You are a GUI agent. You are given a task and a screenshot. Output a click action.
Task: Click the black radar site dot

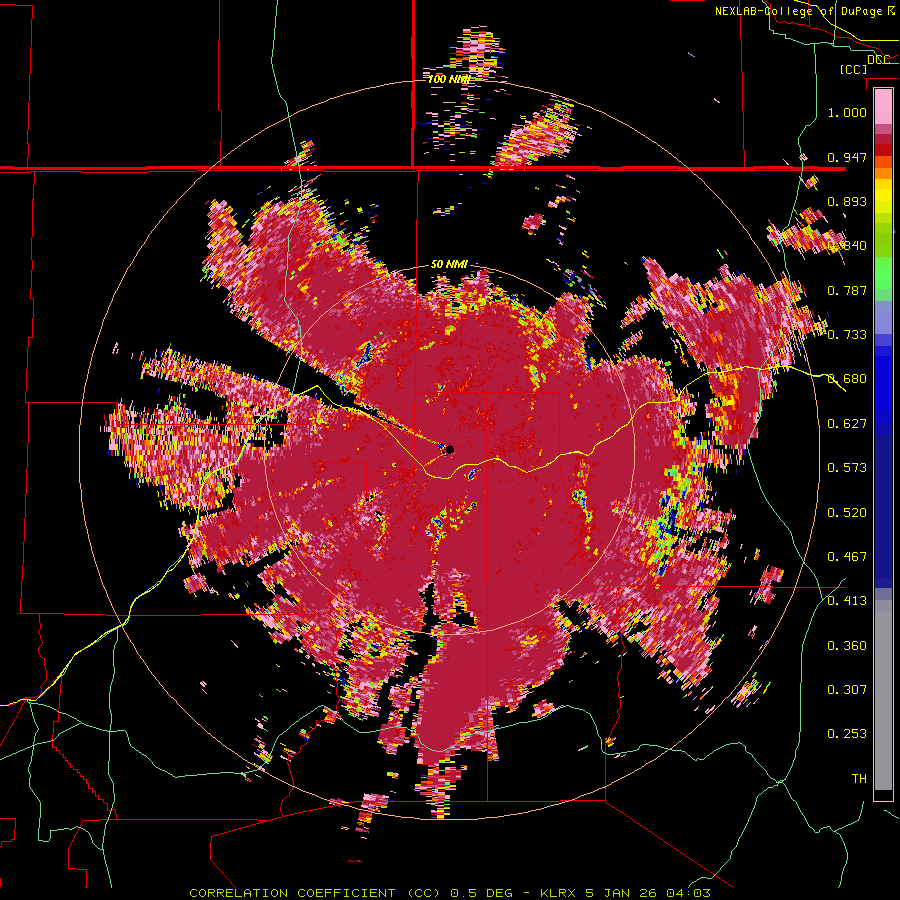[x=450, y=449]
